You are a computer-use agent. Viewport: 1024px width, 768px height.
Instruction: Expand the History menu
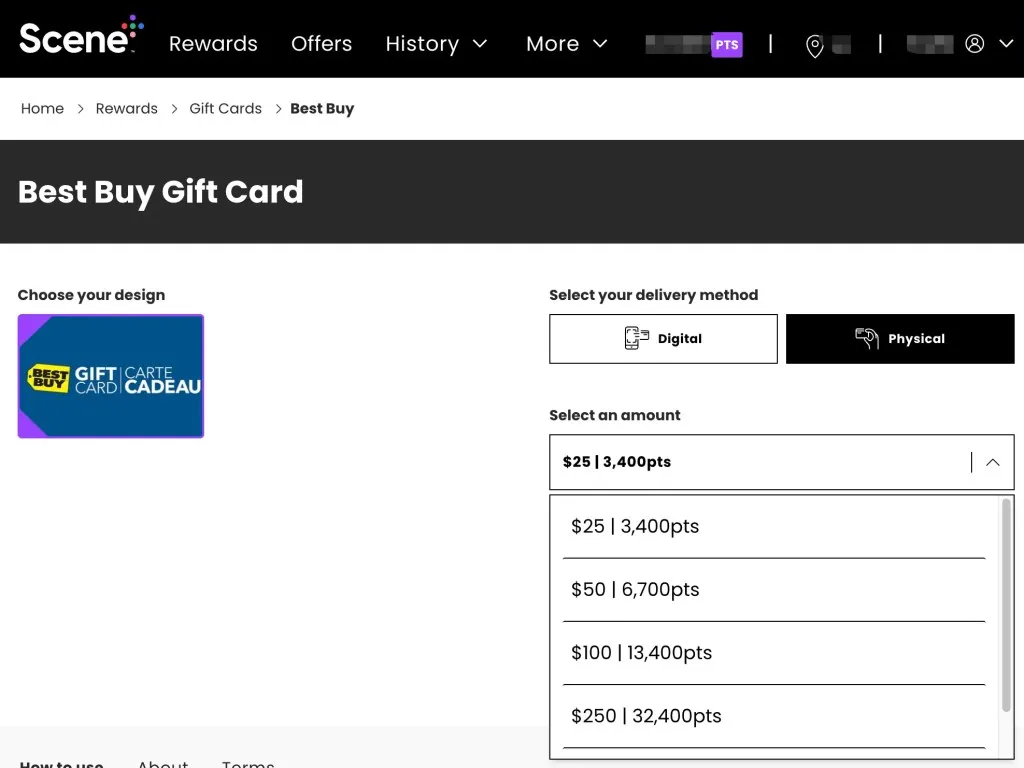[436, 44]
